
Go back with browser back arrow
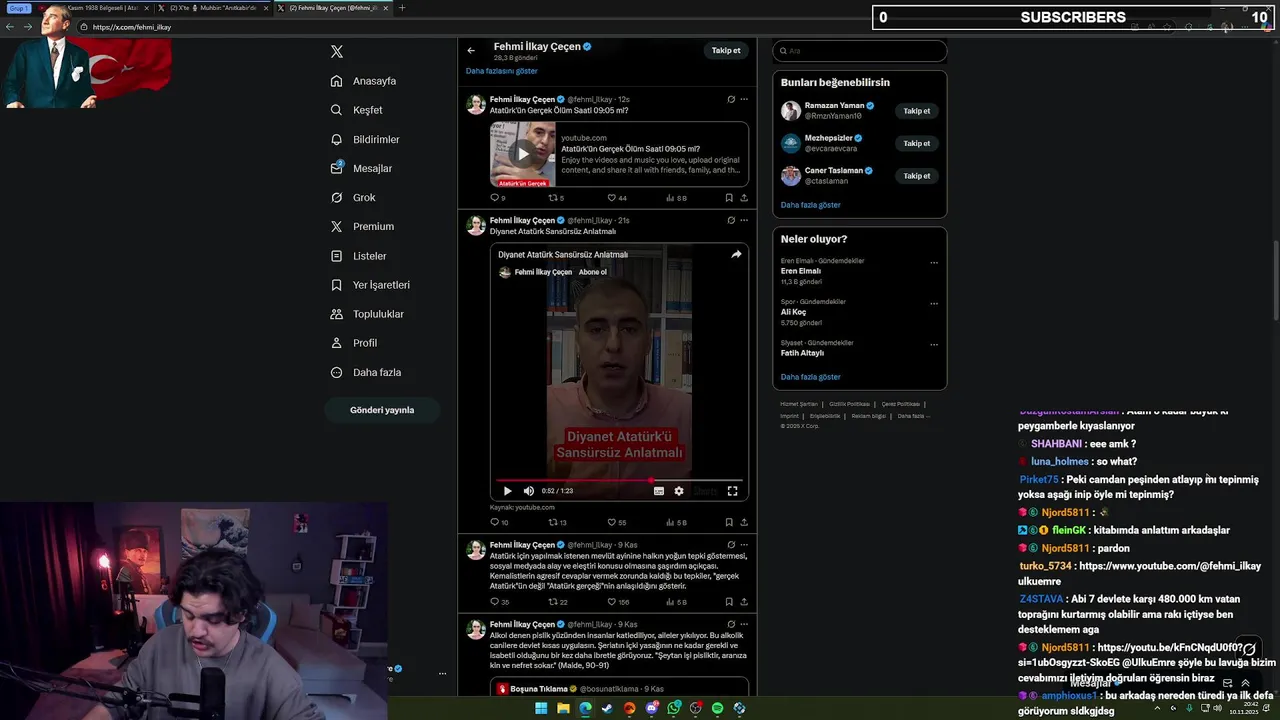[x=10, y=27]
